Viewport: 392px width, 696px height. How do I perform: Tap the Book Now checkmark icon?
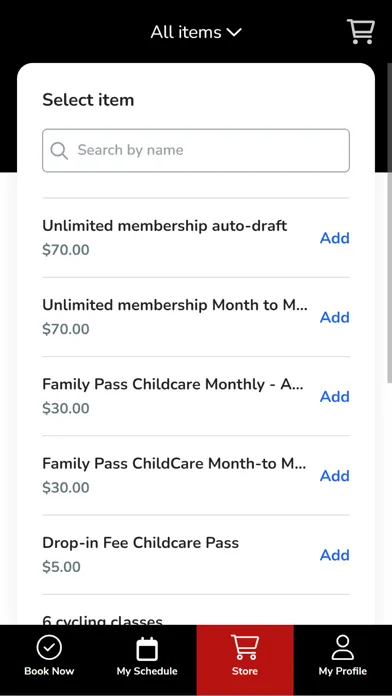point(49,648)
